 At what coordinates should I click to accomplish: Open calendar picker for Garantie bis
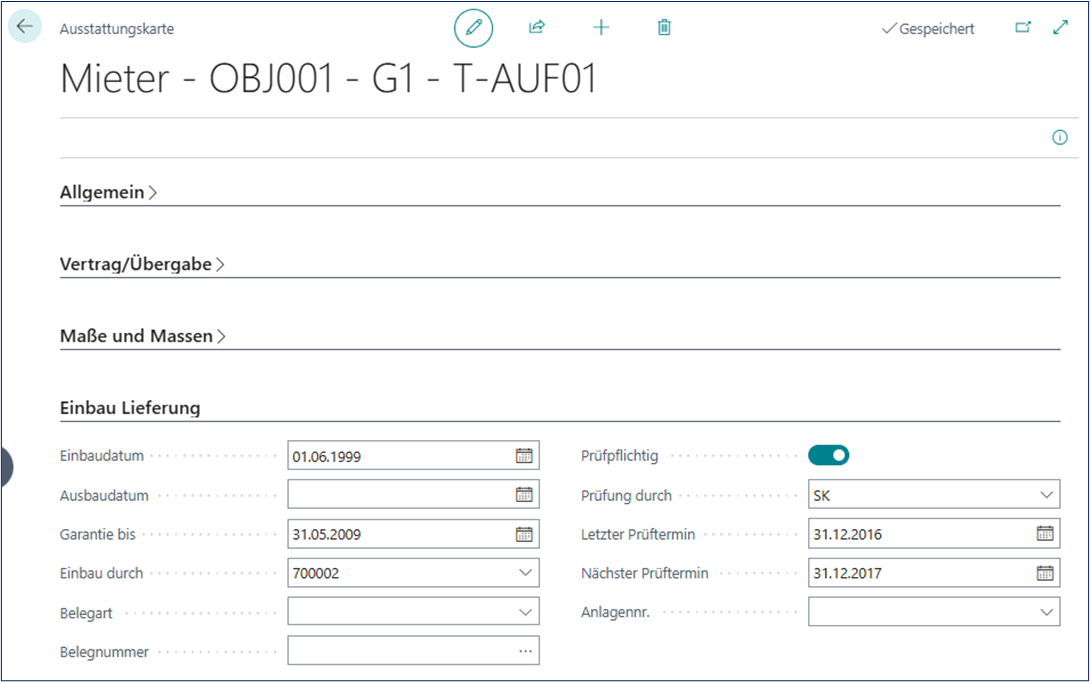[x=524, y=534]
